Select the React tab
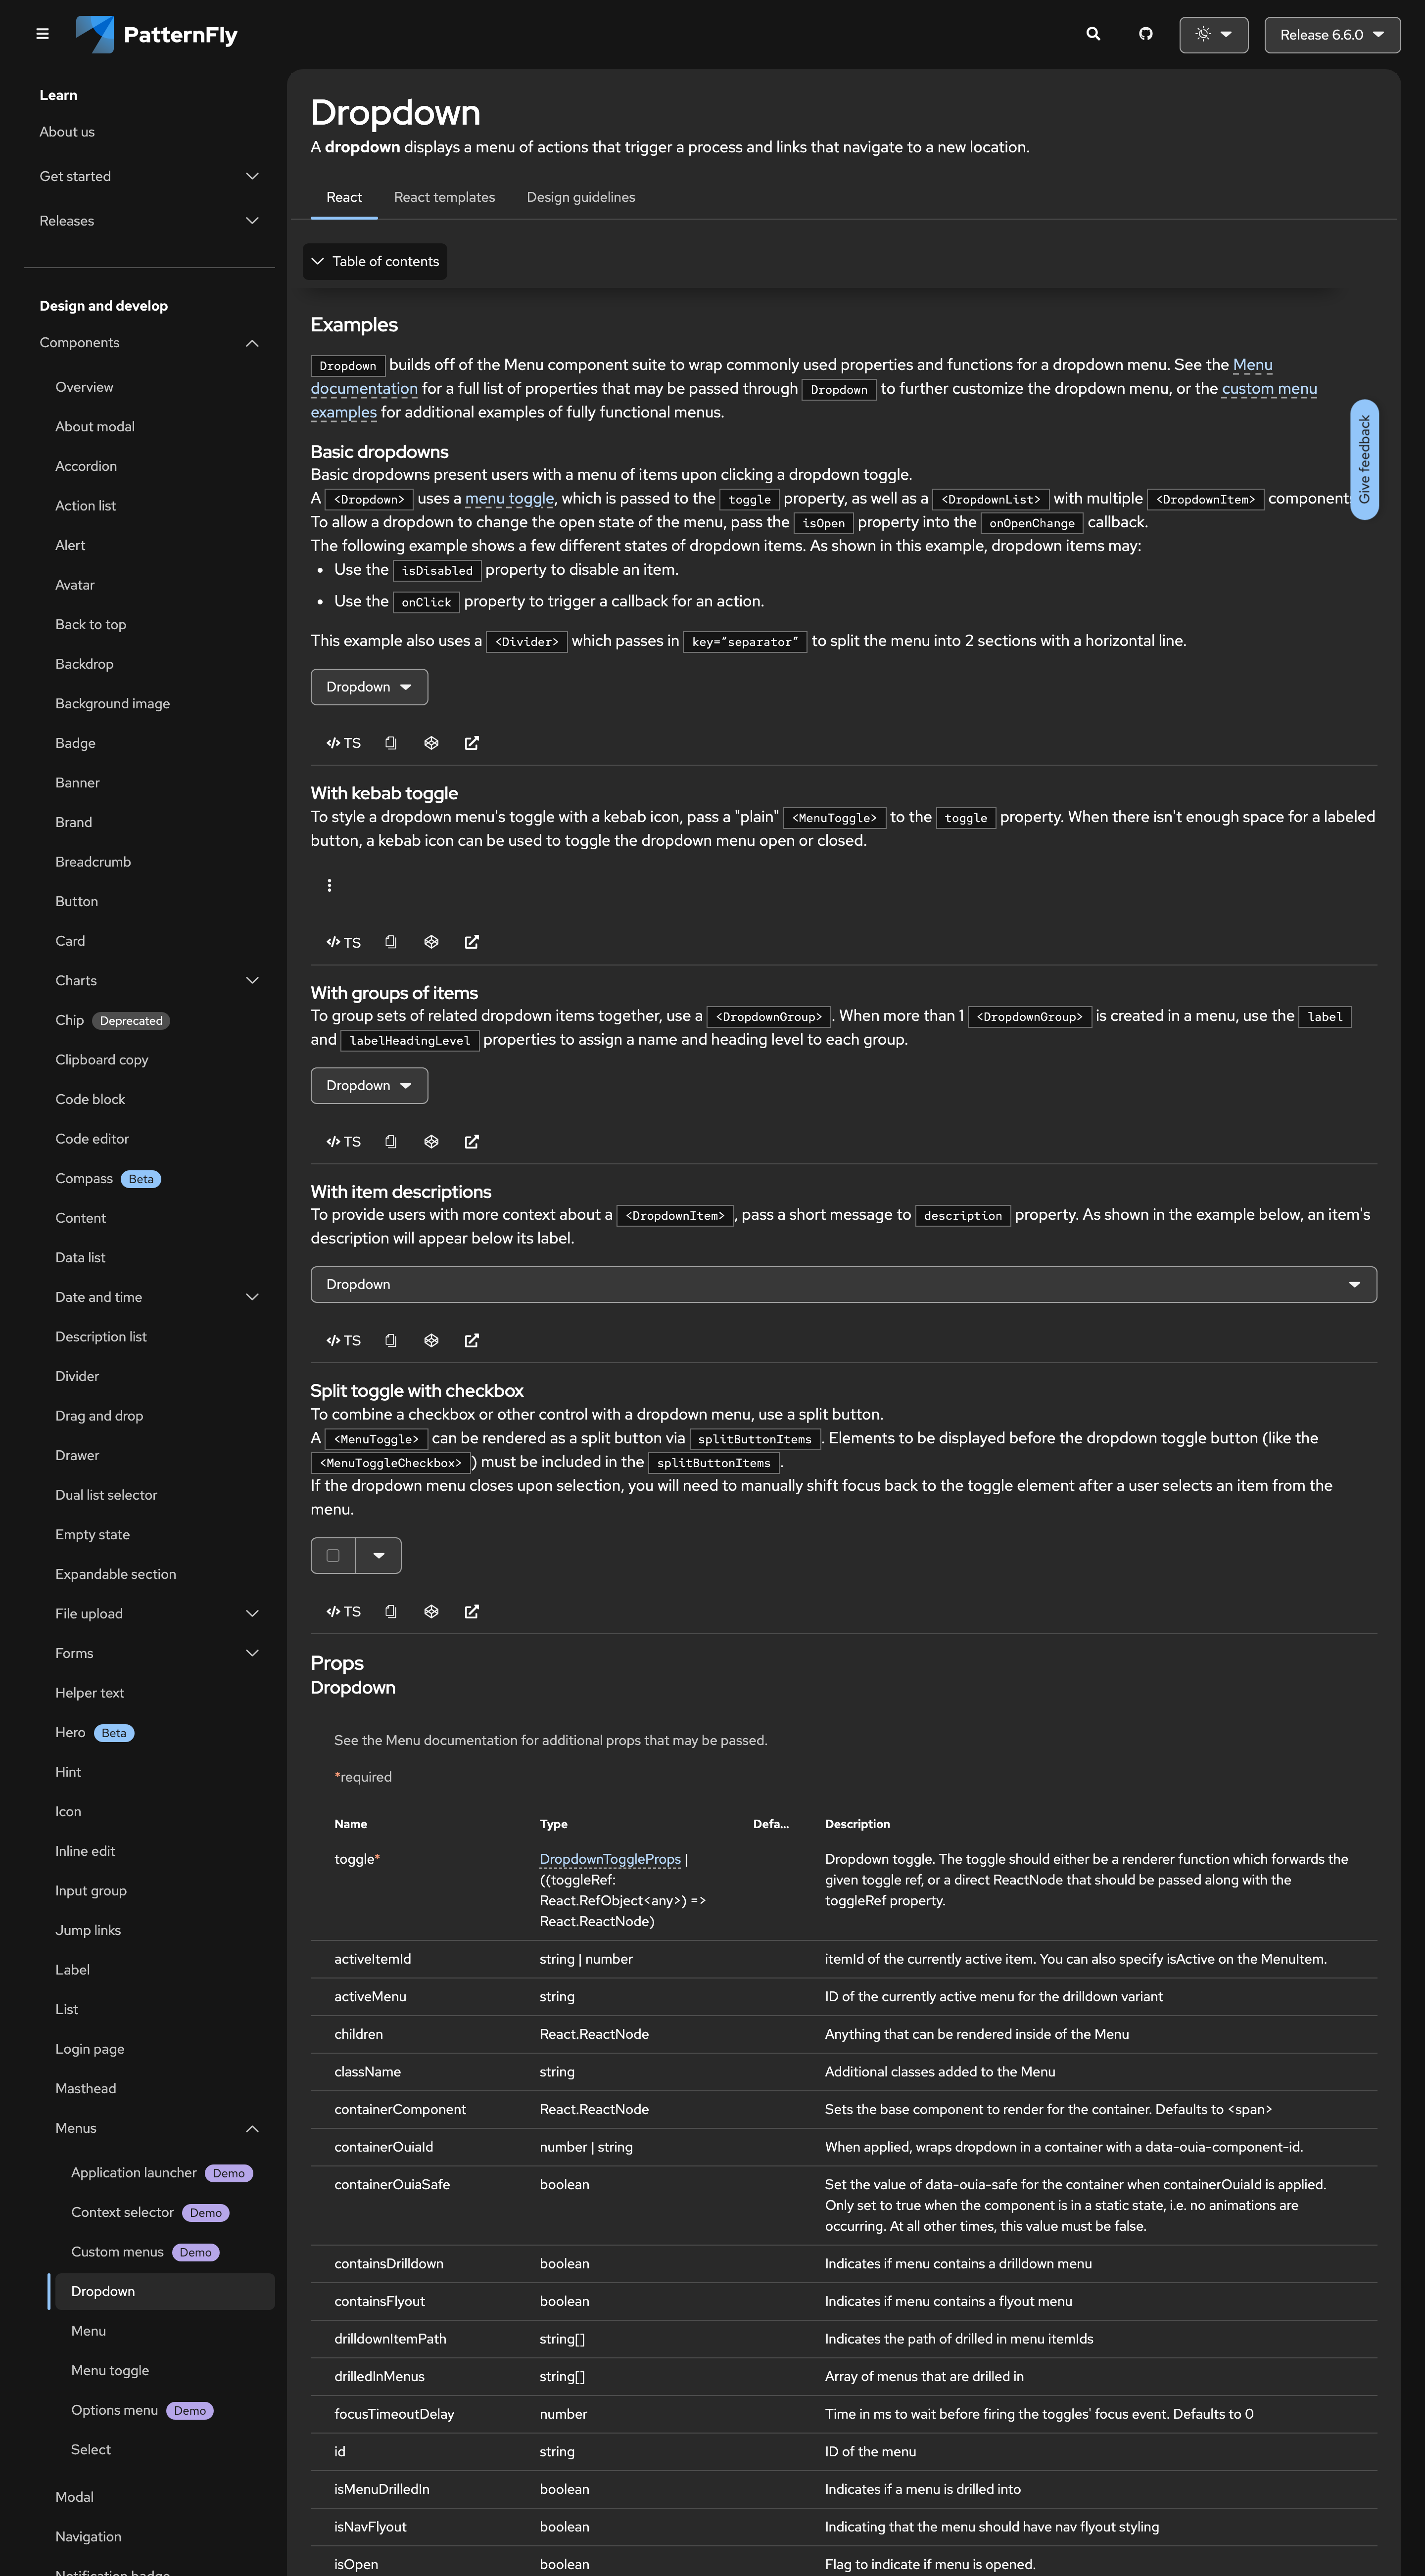The width and height of the screenshot is (1425, 2576). (344, 197)
